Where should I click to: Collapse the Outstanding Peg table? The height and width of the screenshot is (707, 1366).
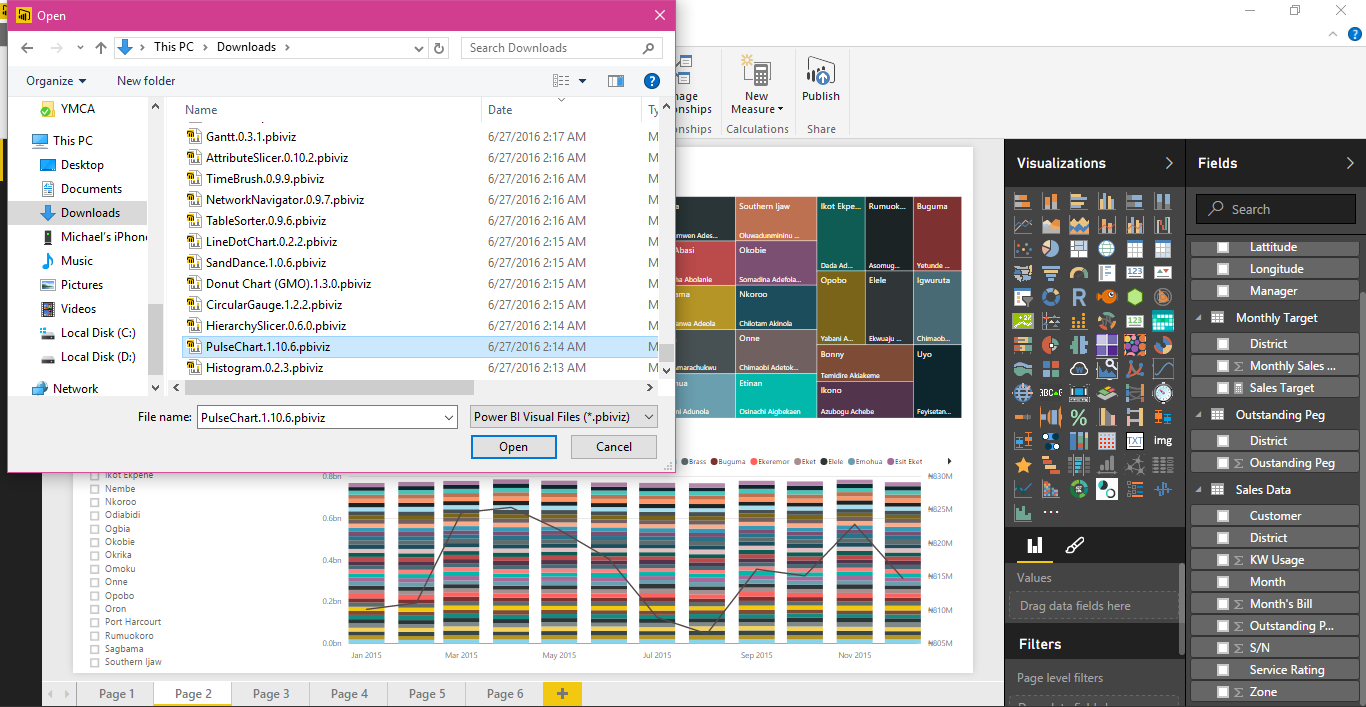point(1199,415)
